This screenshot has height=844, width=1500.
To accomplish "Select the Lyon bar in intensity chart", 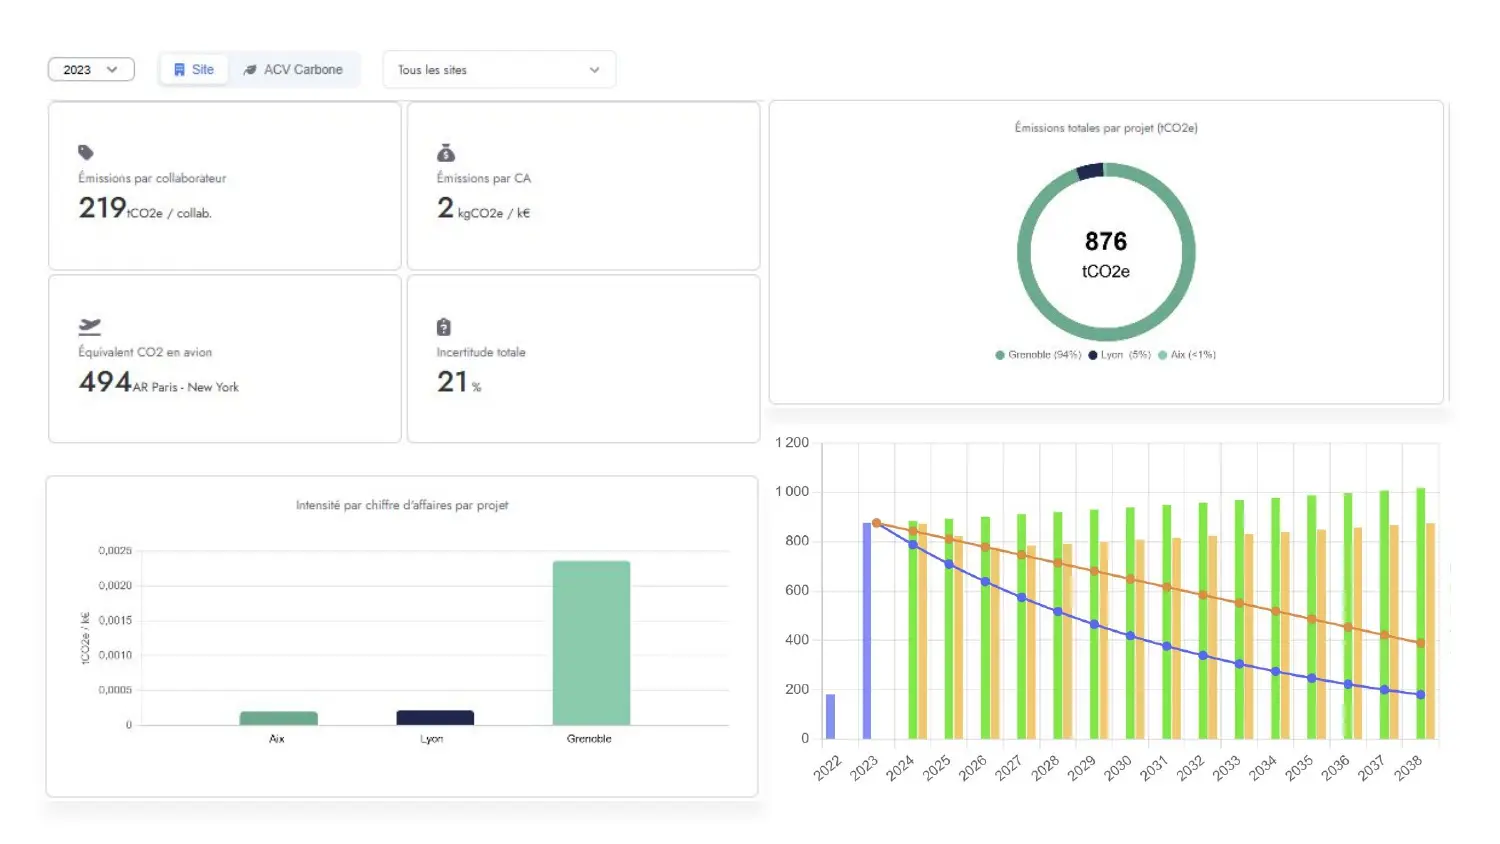I will pyautogui.click(x=435, y=717).
